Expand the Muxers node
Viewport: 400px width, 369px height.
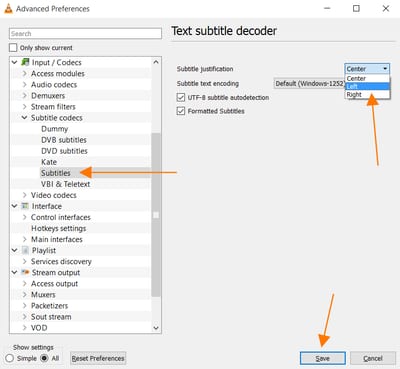25,295
